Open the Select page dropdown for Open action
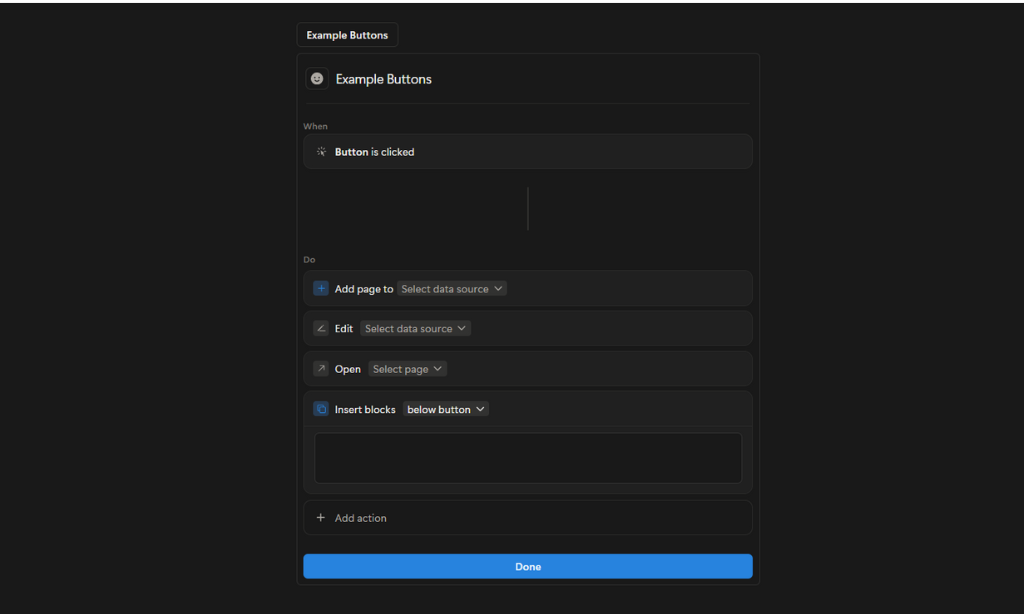 coord(407,368)
